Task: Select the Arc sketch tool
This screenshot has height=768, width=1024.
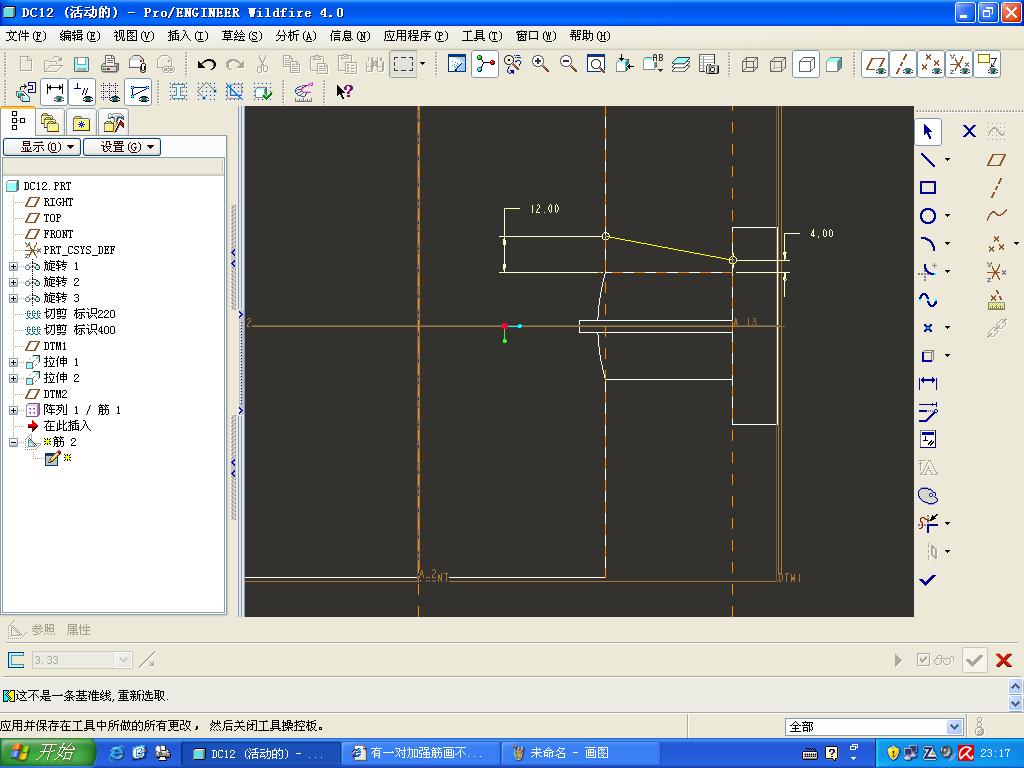Action: [x=927, y=244]
